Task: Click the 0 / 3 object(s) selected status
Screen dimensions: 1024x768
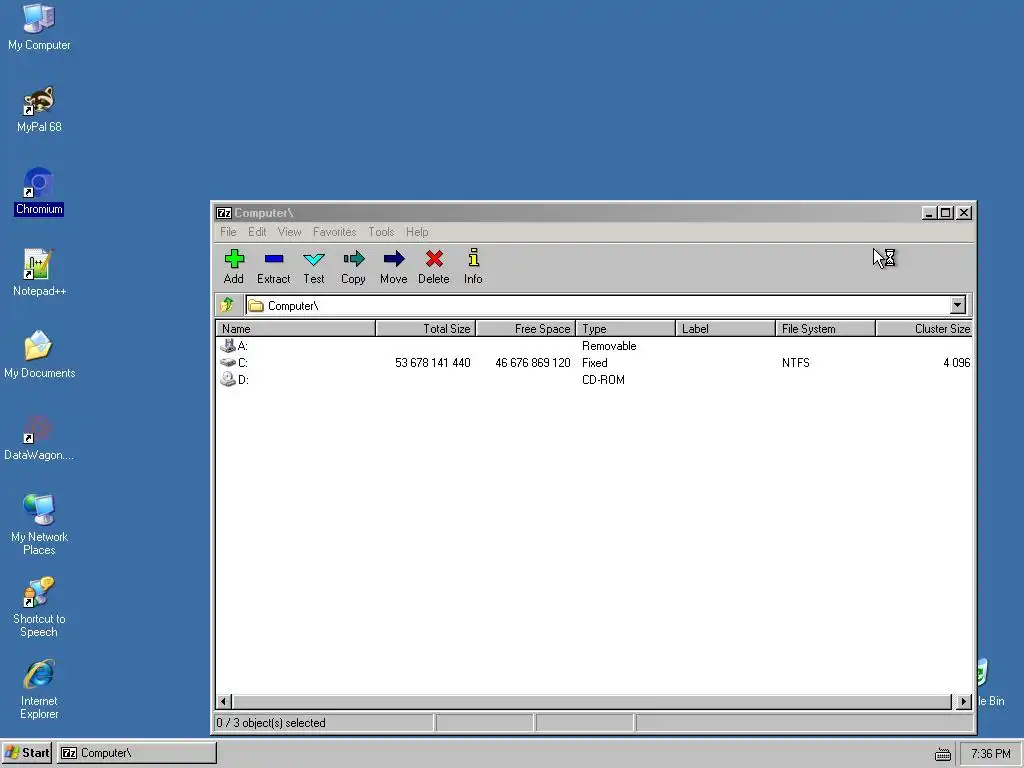Action: [x=271, y=723]
